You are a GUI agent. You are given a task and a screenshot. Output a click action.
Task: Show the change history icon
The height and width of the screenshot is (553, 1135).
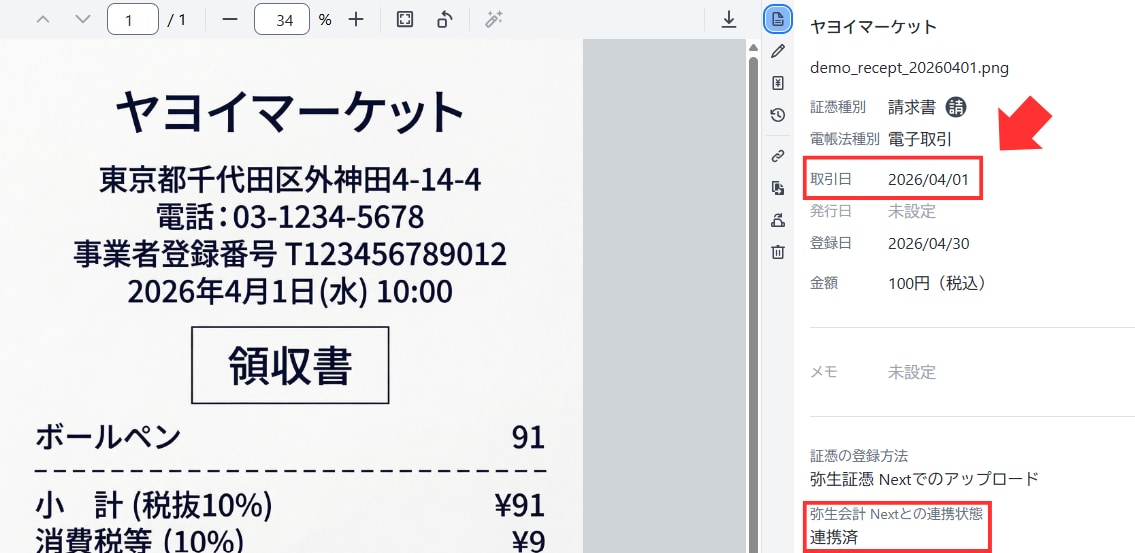coord(777,114)
